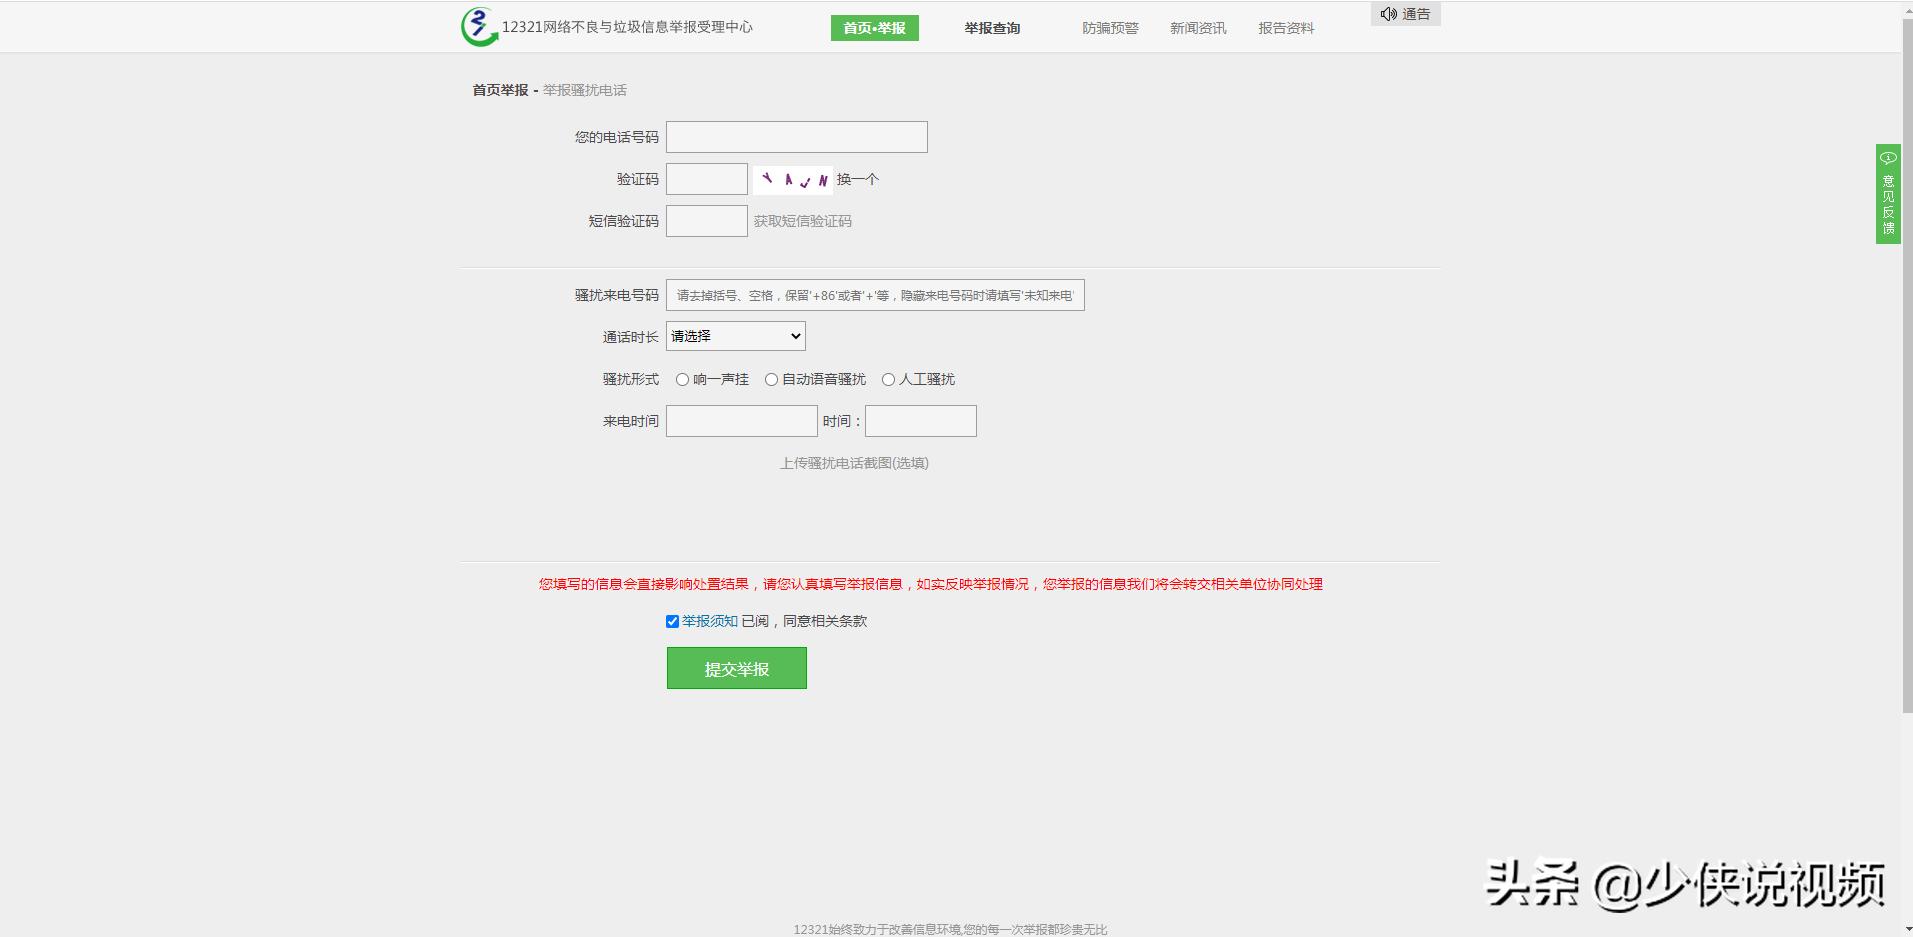Select the 自动语音骚扰 harassment type
The image size is (1913, 937).
coord(770,379)
